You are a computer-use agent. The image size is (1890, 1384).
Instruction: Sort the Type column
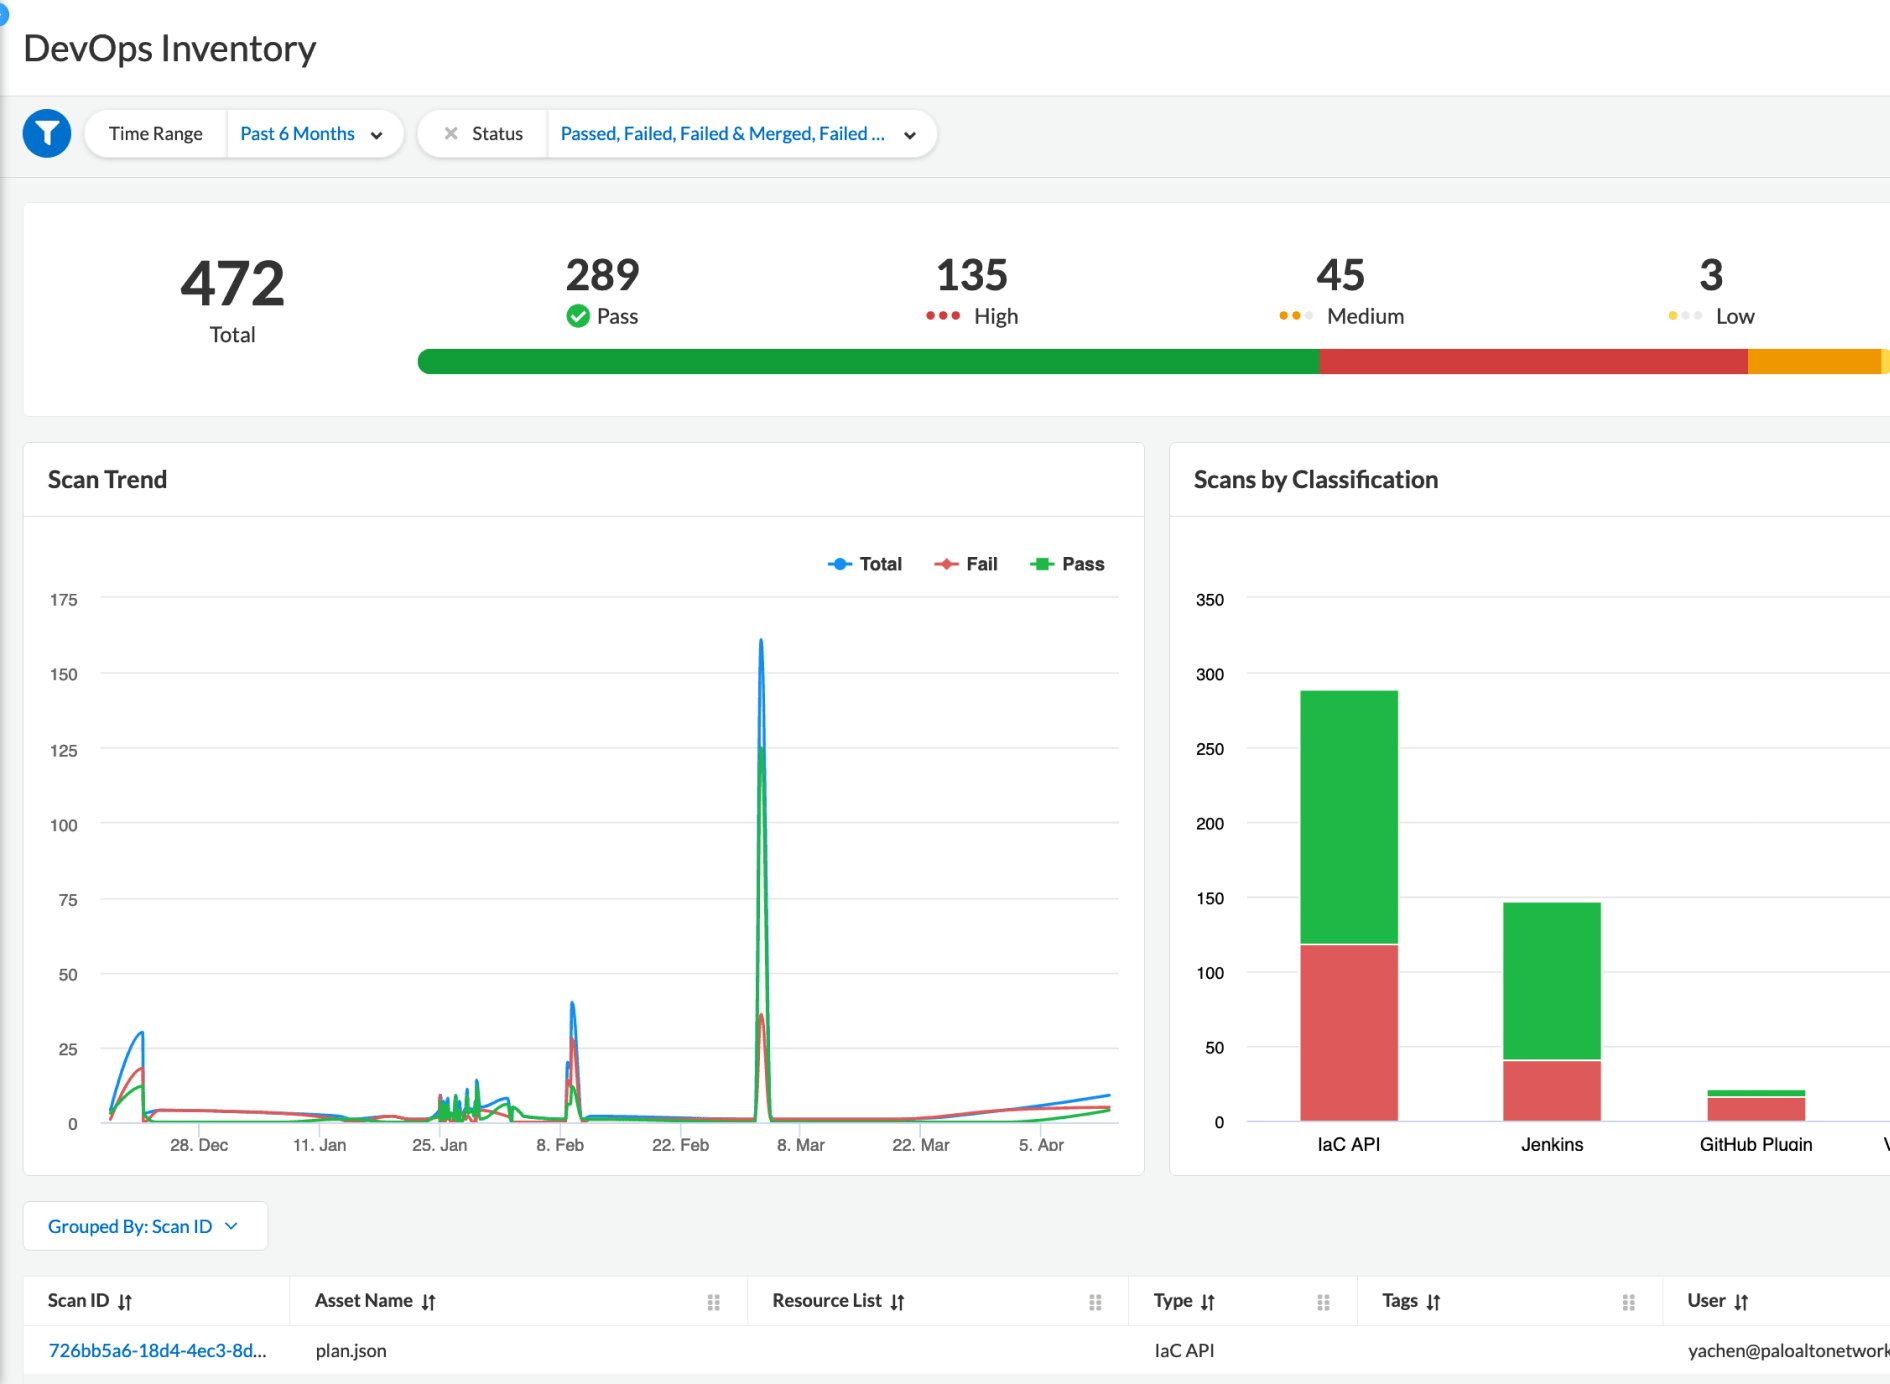[1208, 1301]
